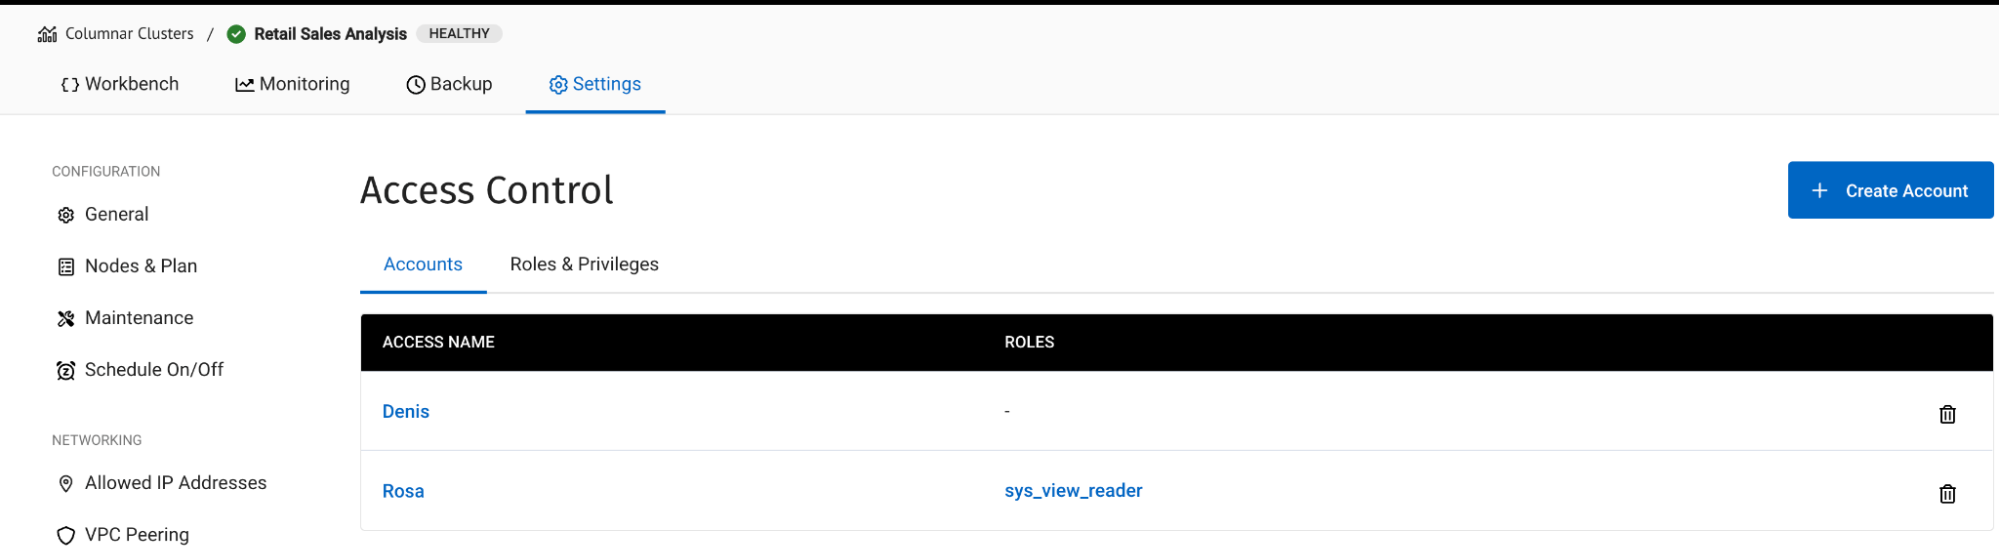Open the Backup tab
1999x550 pixels.
pyautogui.click(x=449, y=84)
